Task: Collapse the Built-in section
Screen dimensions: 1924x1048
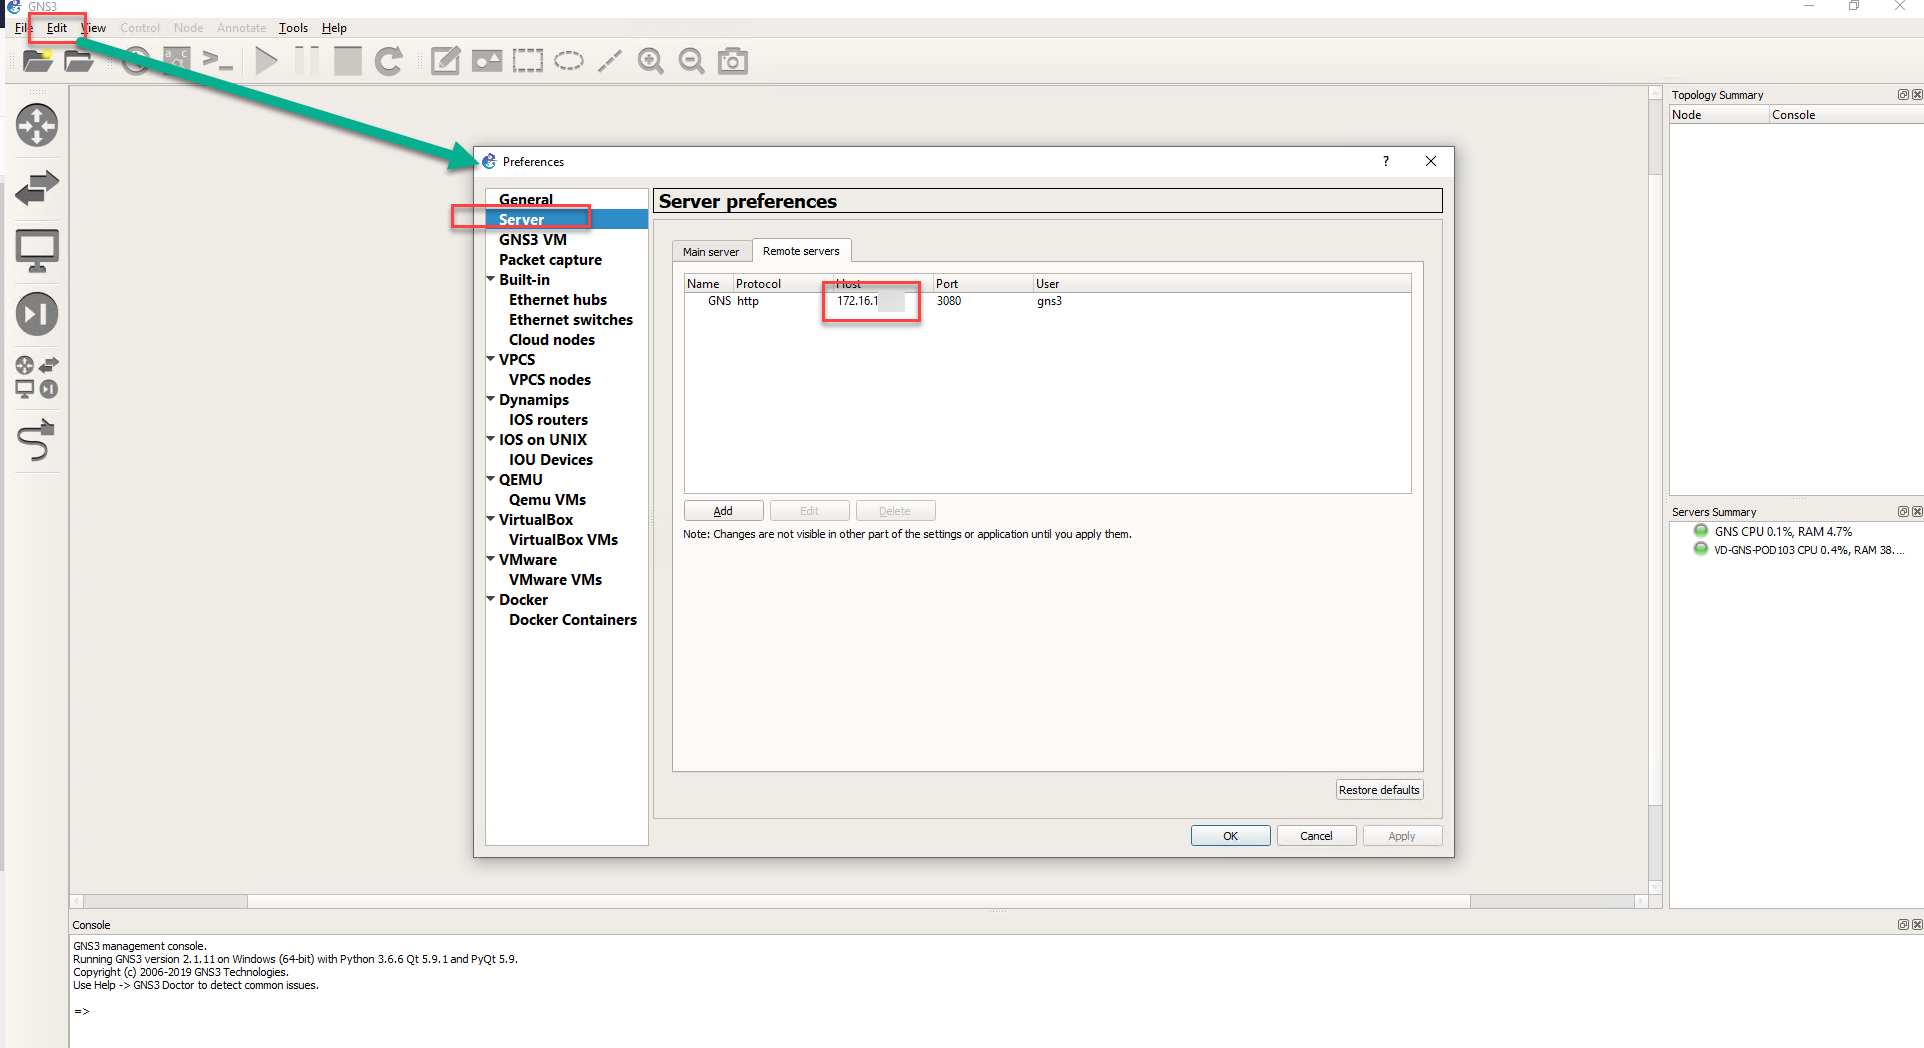Action: coord(491,279)
